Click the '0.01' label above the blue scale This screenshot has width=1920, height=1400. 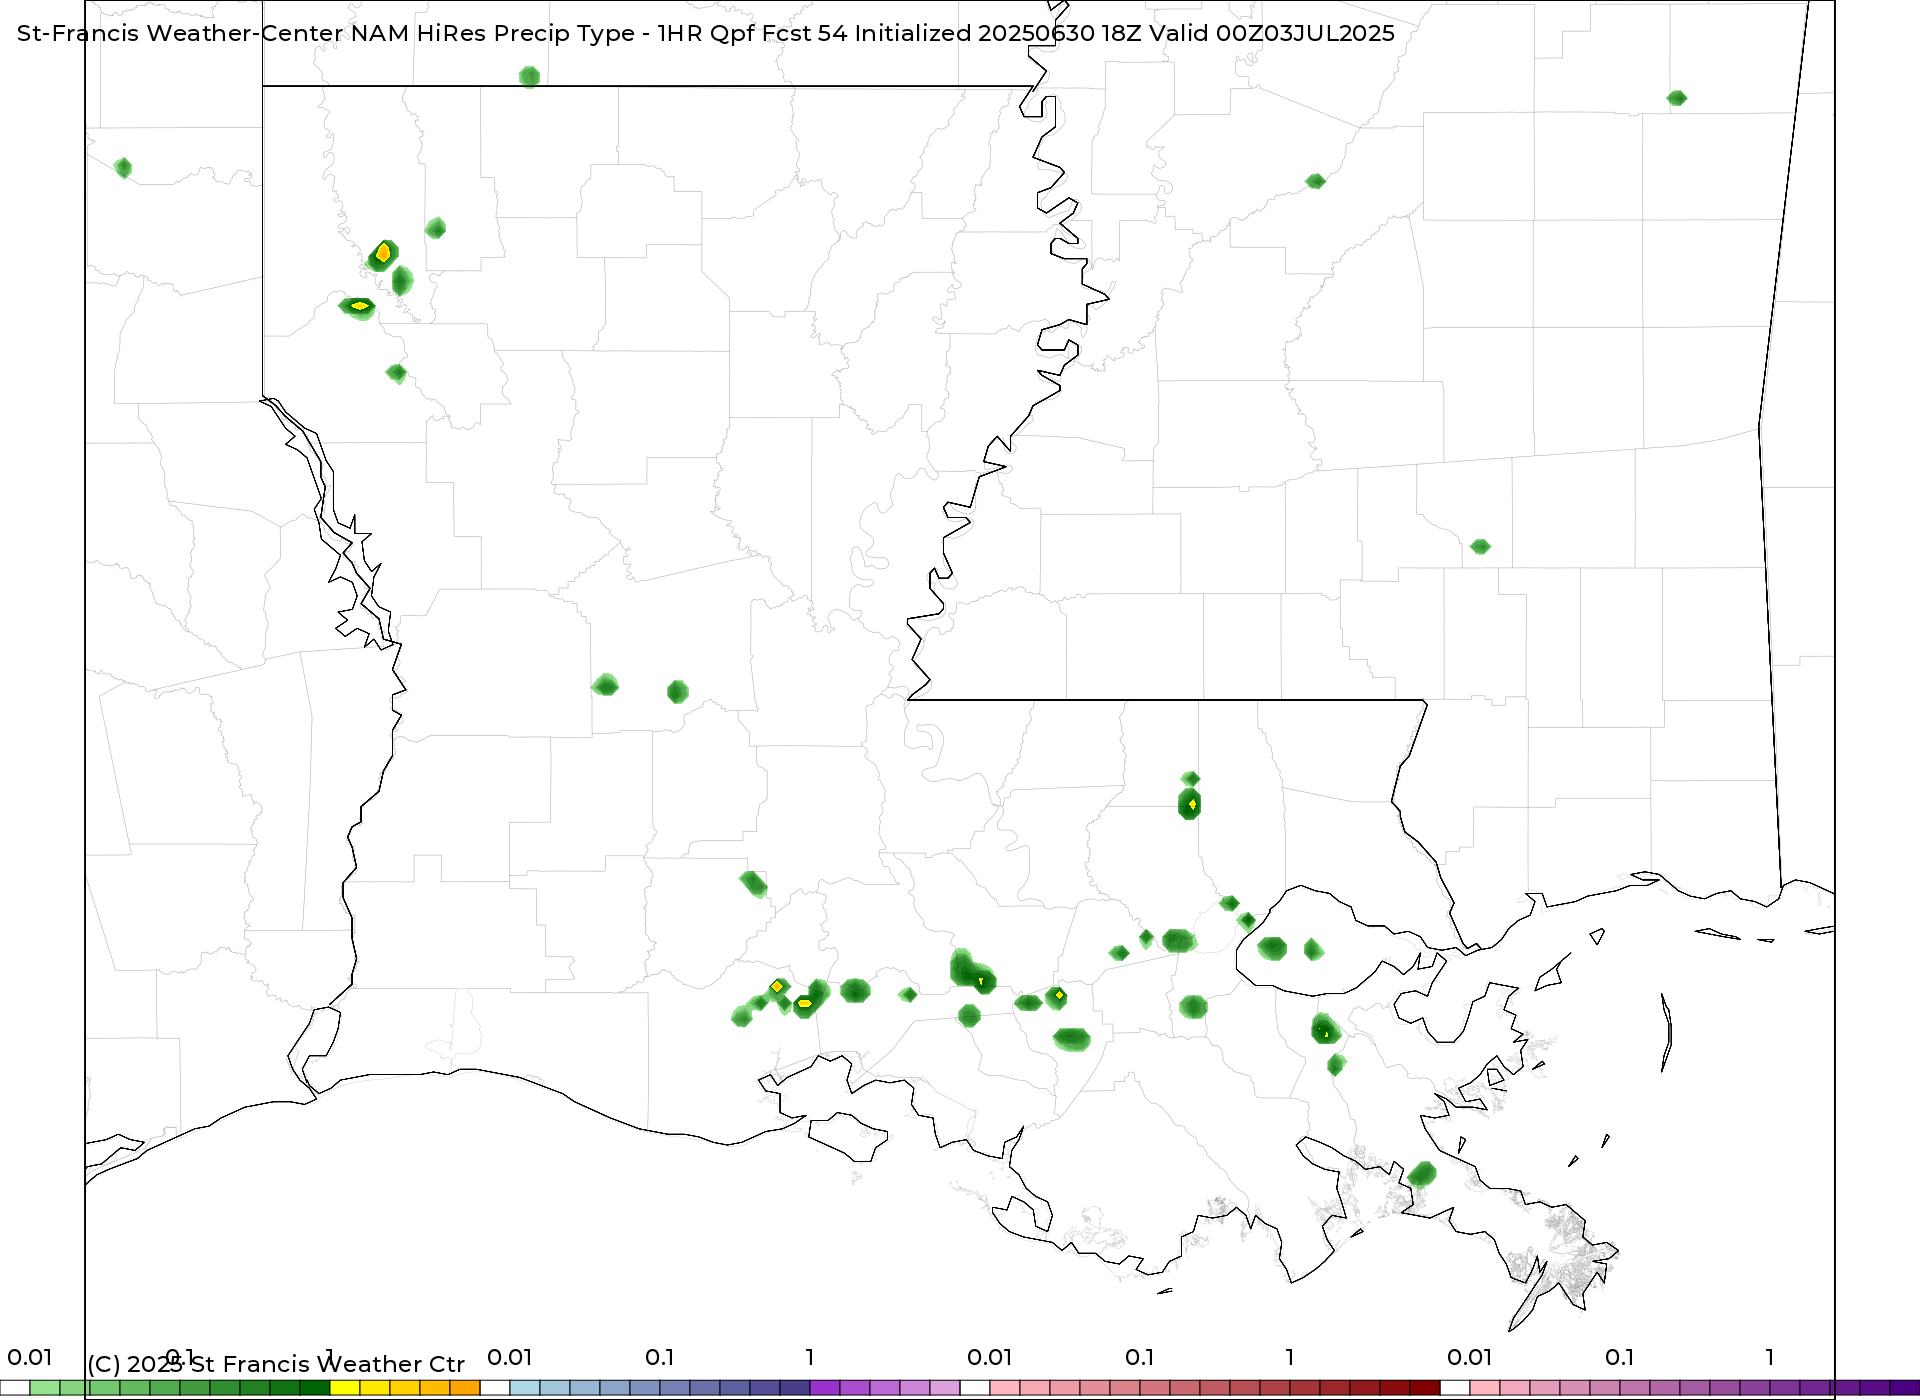pyautogui.click(x=509, y=1357)
